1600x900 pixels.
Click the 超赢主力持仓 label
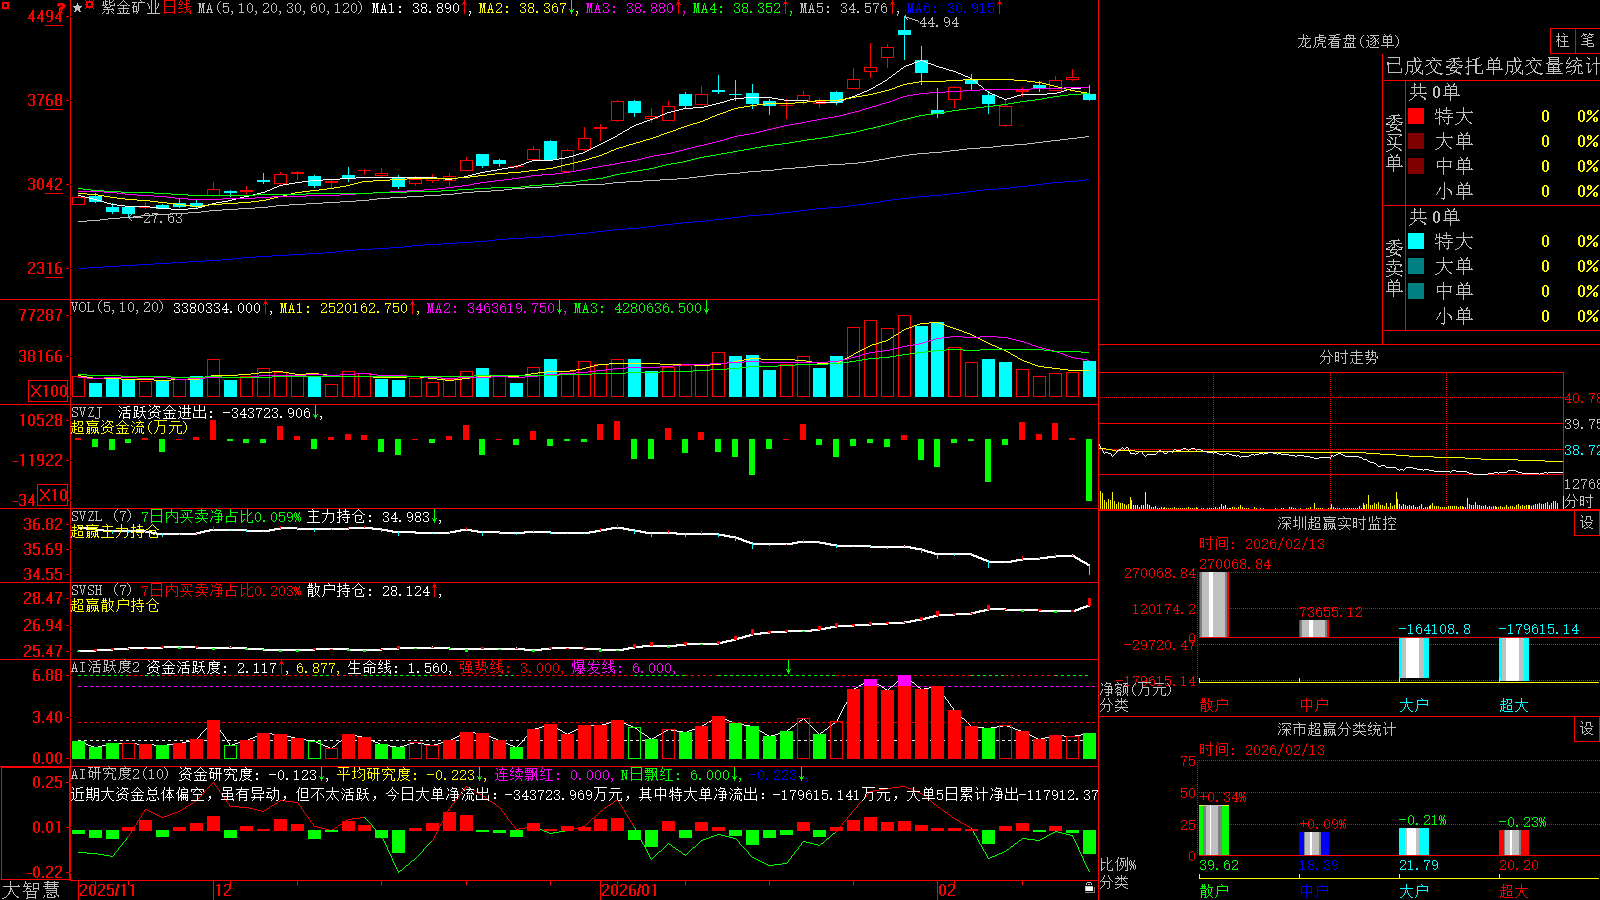[115, 532]
